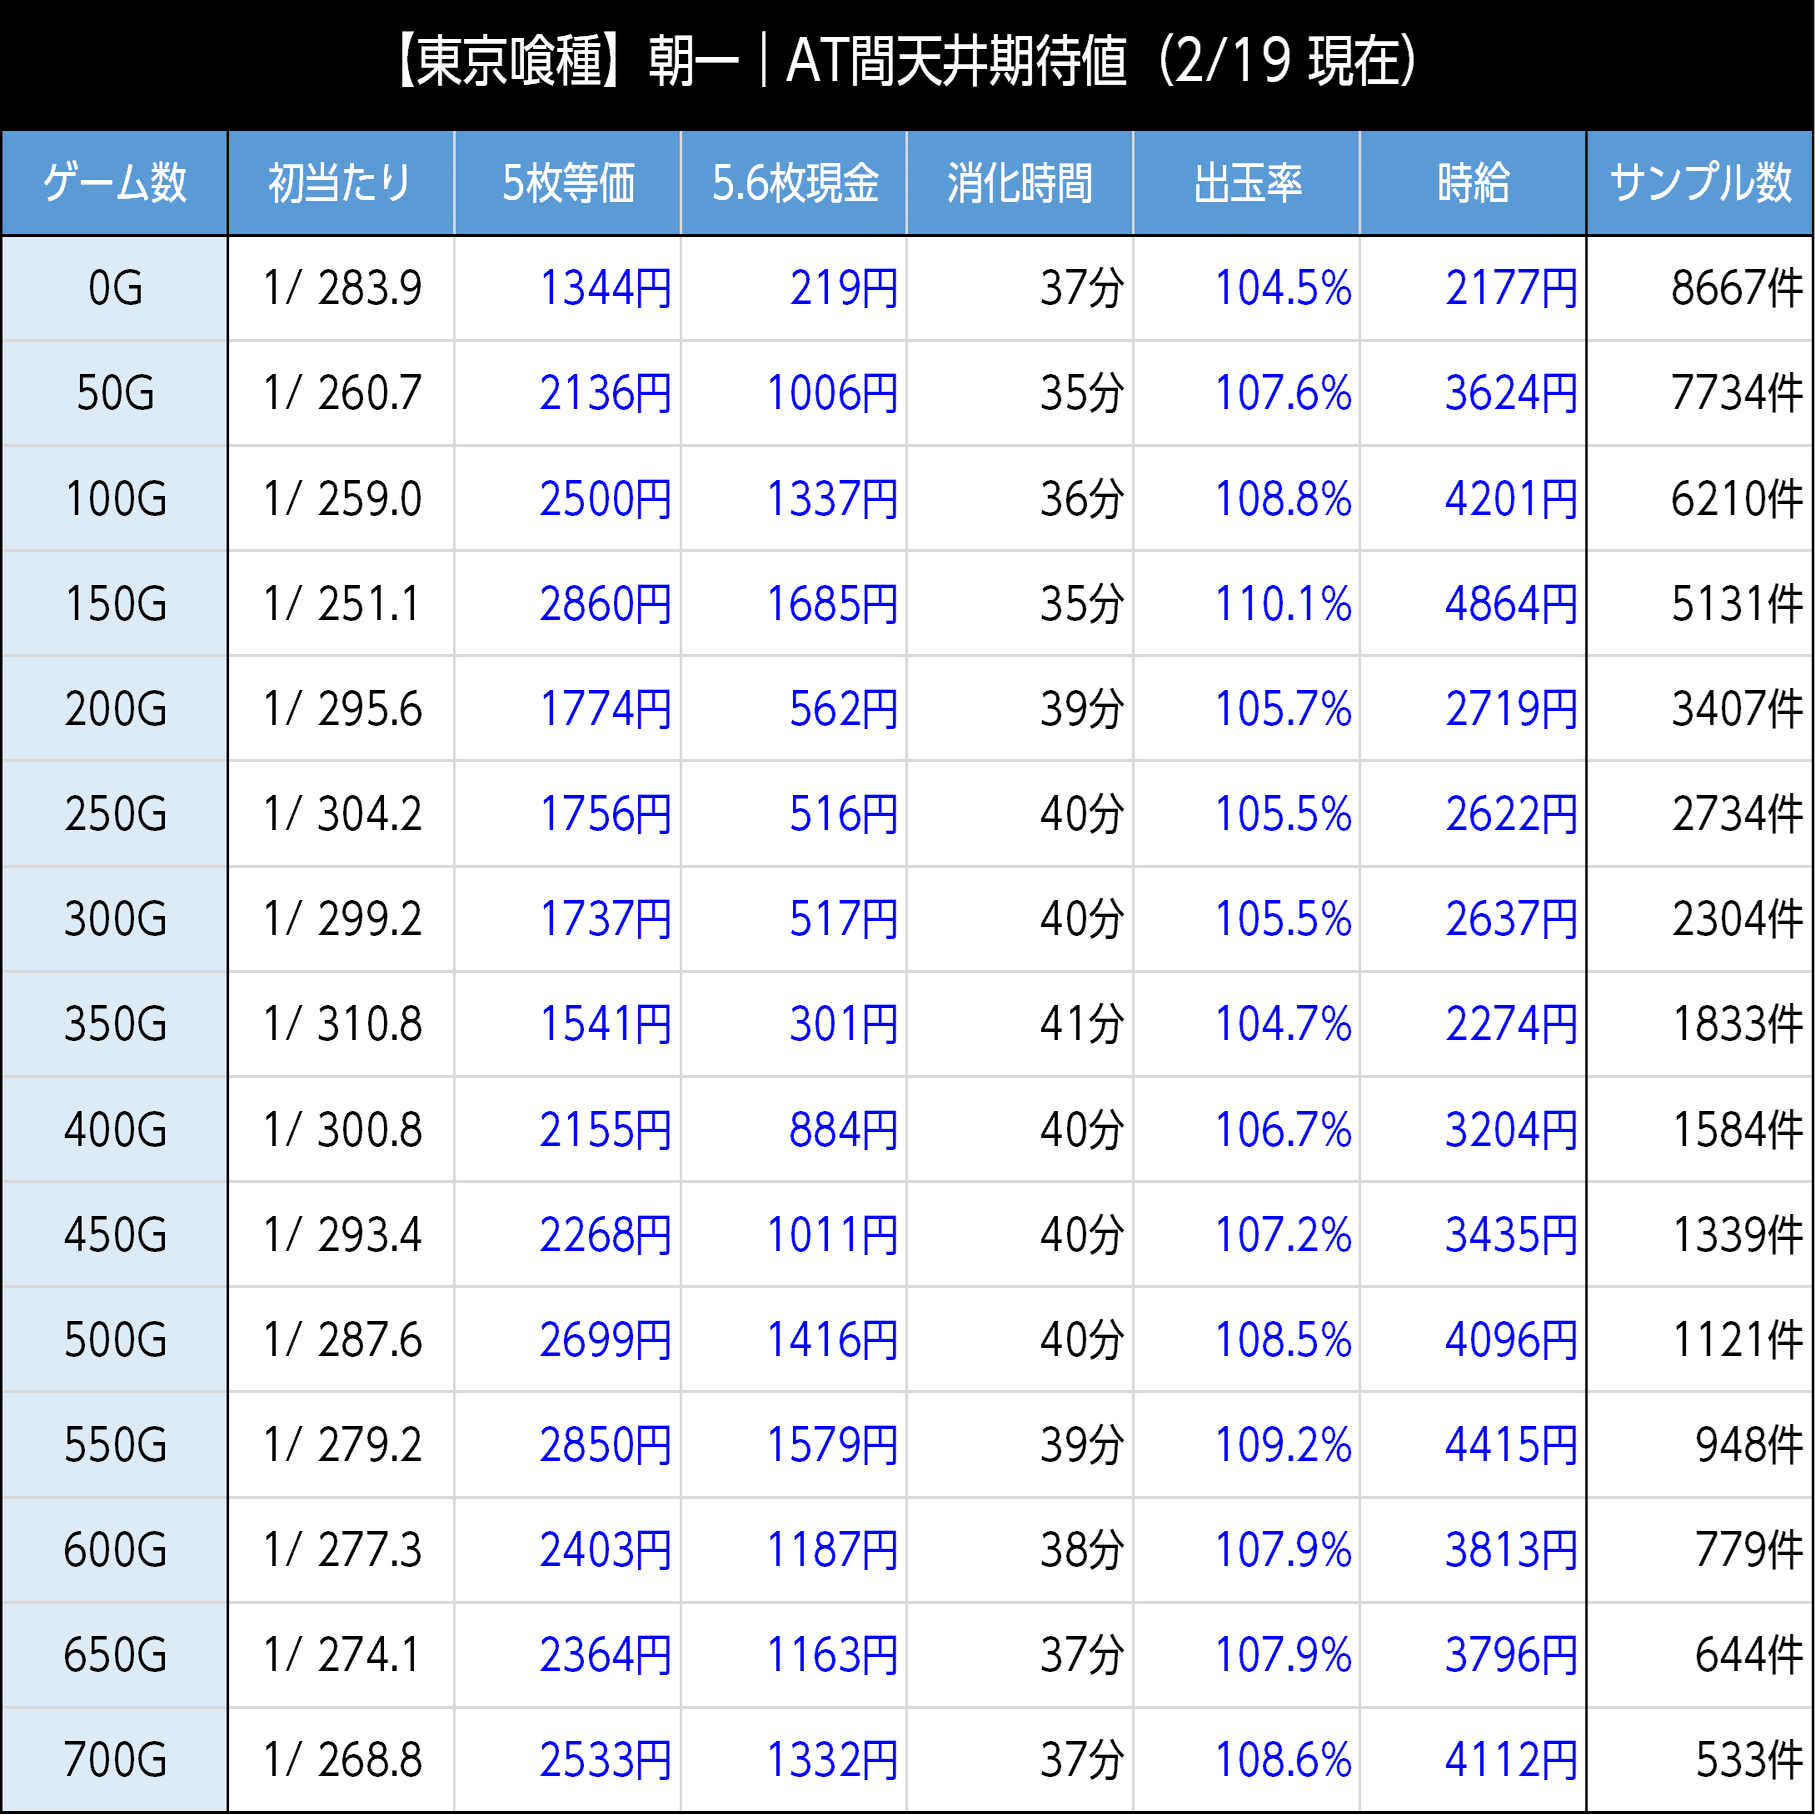The image size is (1815, 1815).
Task: Click the 2860円 value cell
Action: [x=568, y=604]
